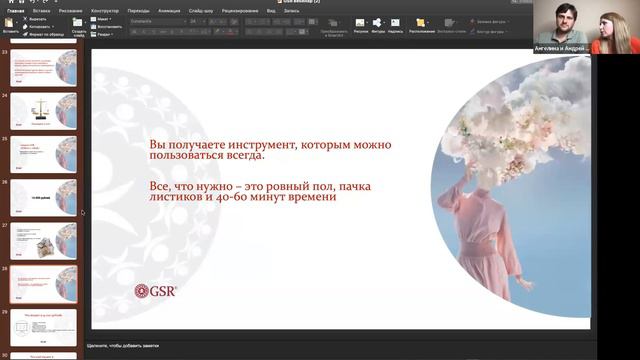Image resolution: width=640 pixels, height=360 pixels.
Task: Click the Макет layout icon
Action: tap(93, 19)
